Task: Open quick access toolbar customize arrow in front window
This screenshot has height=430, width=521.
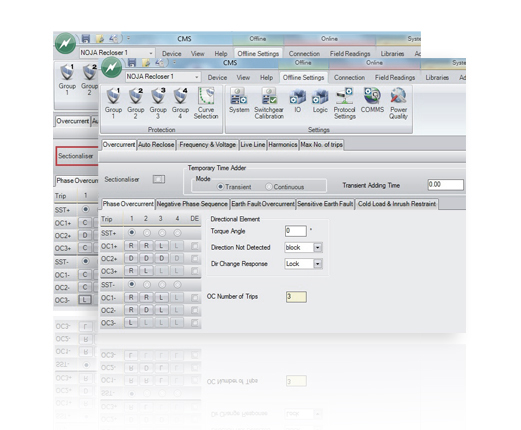Action: (x=174, y=62)
